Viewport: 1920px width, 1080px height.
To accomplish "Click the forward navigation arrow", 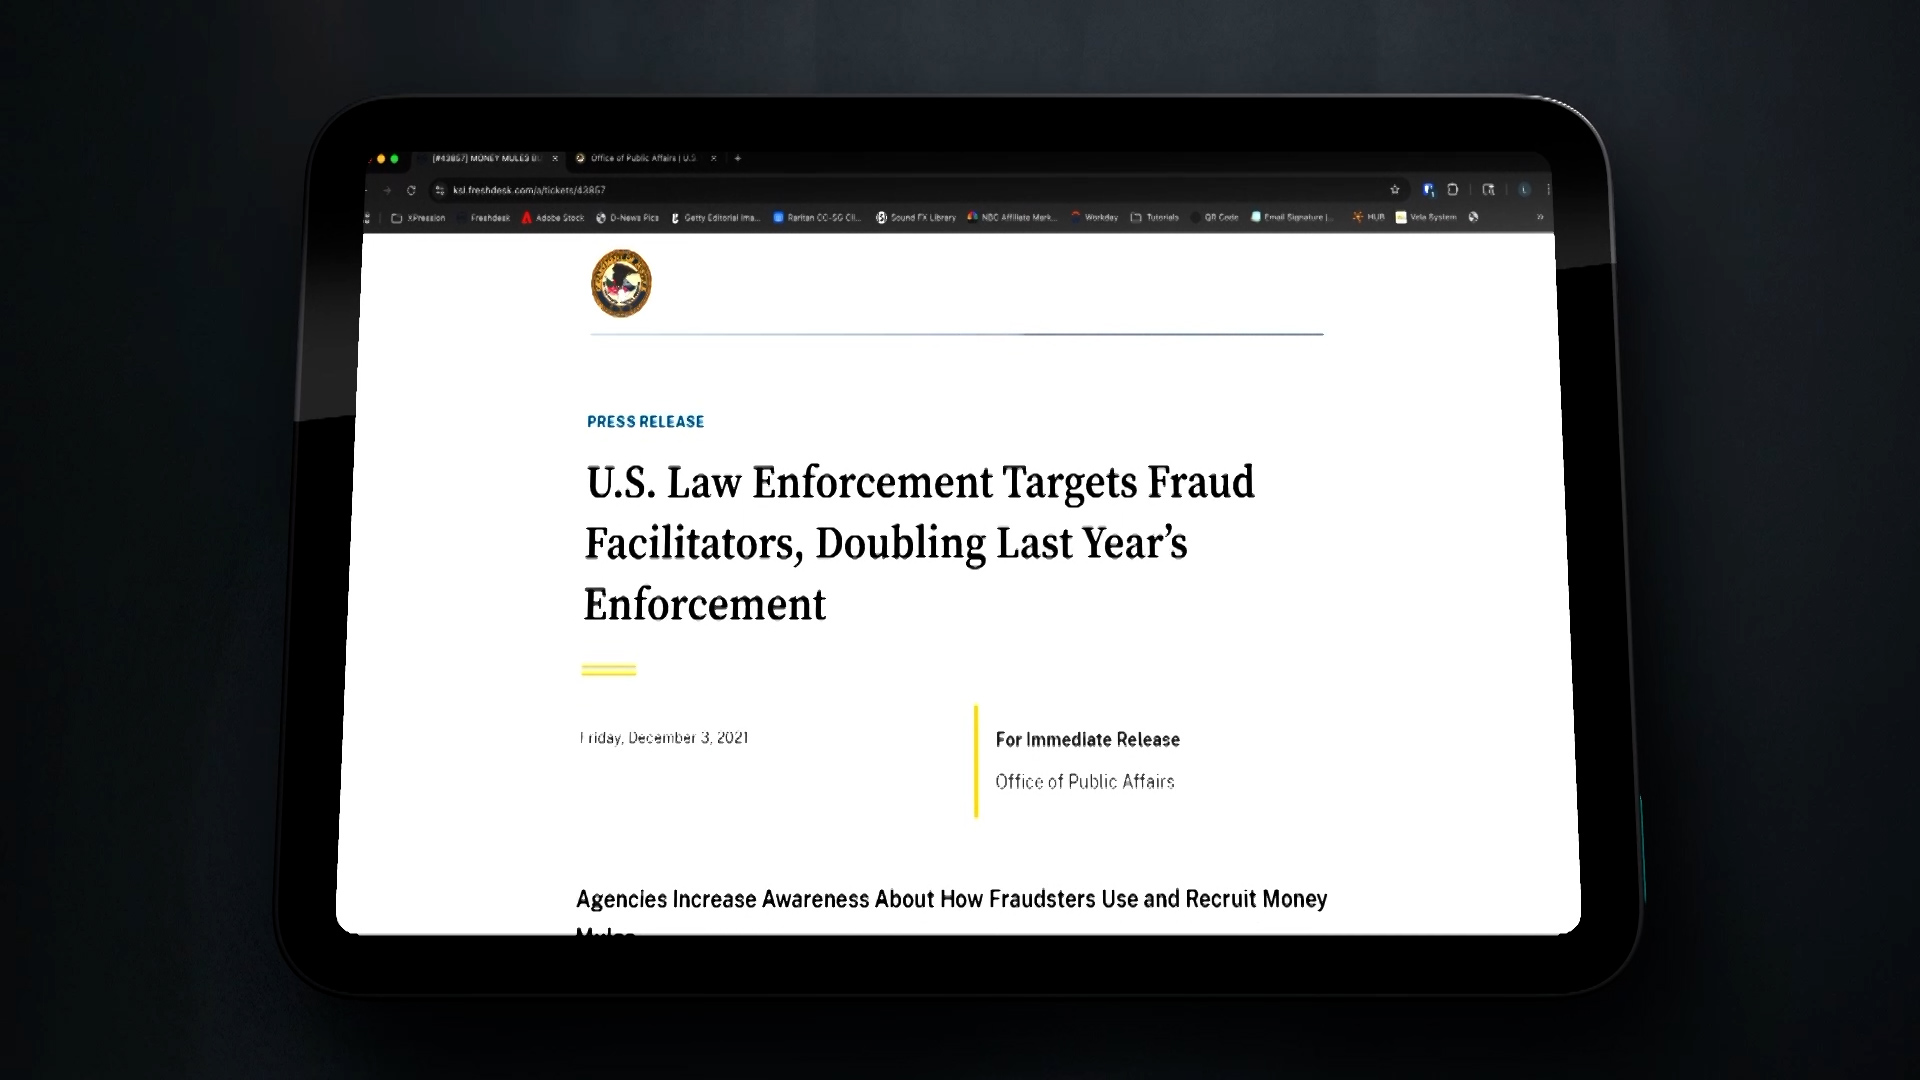I will click(x=387, y=190).
